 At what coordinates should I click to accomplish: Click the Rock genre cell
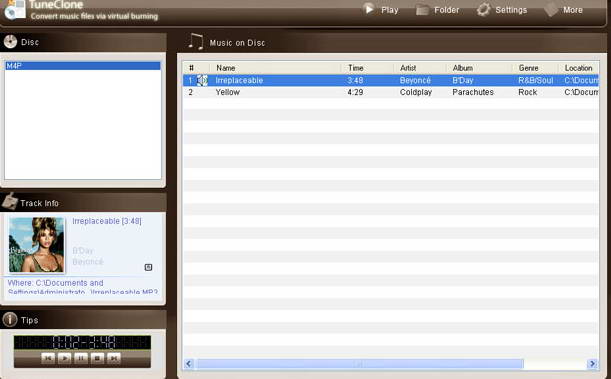tap(528, 92)
